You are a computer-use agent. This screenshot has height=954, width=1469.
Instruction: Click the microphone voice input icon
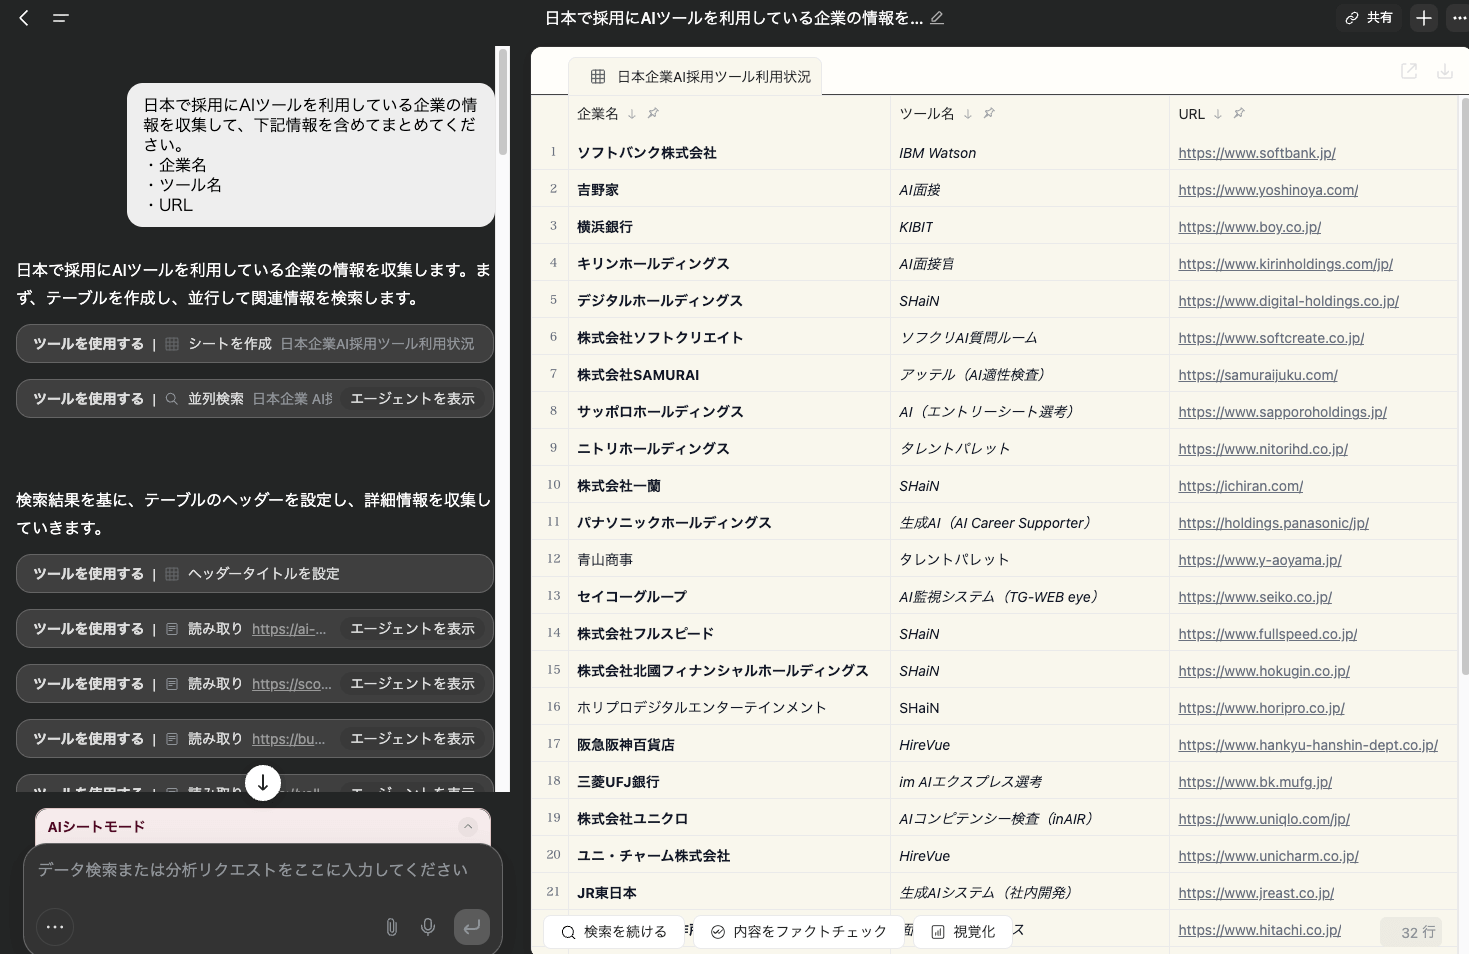pos(428,927)
